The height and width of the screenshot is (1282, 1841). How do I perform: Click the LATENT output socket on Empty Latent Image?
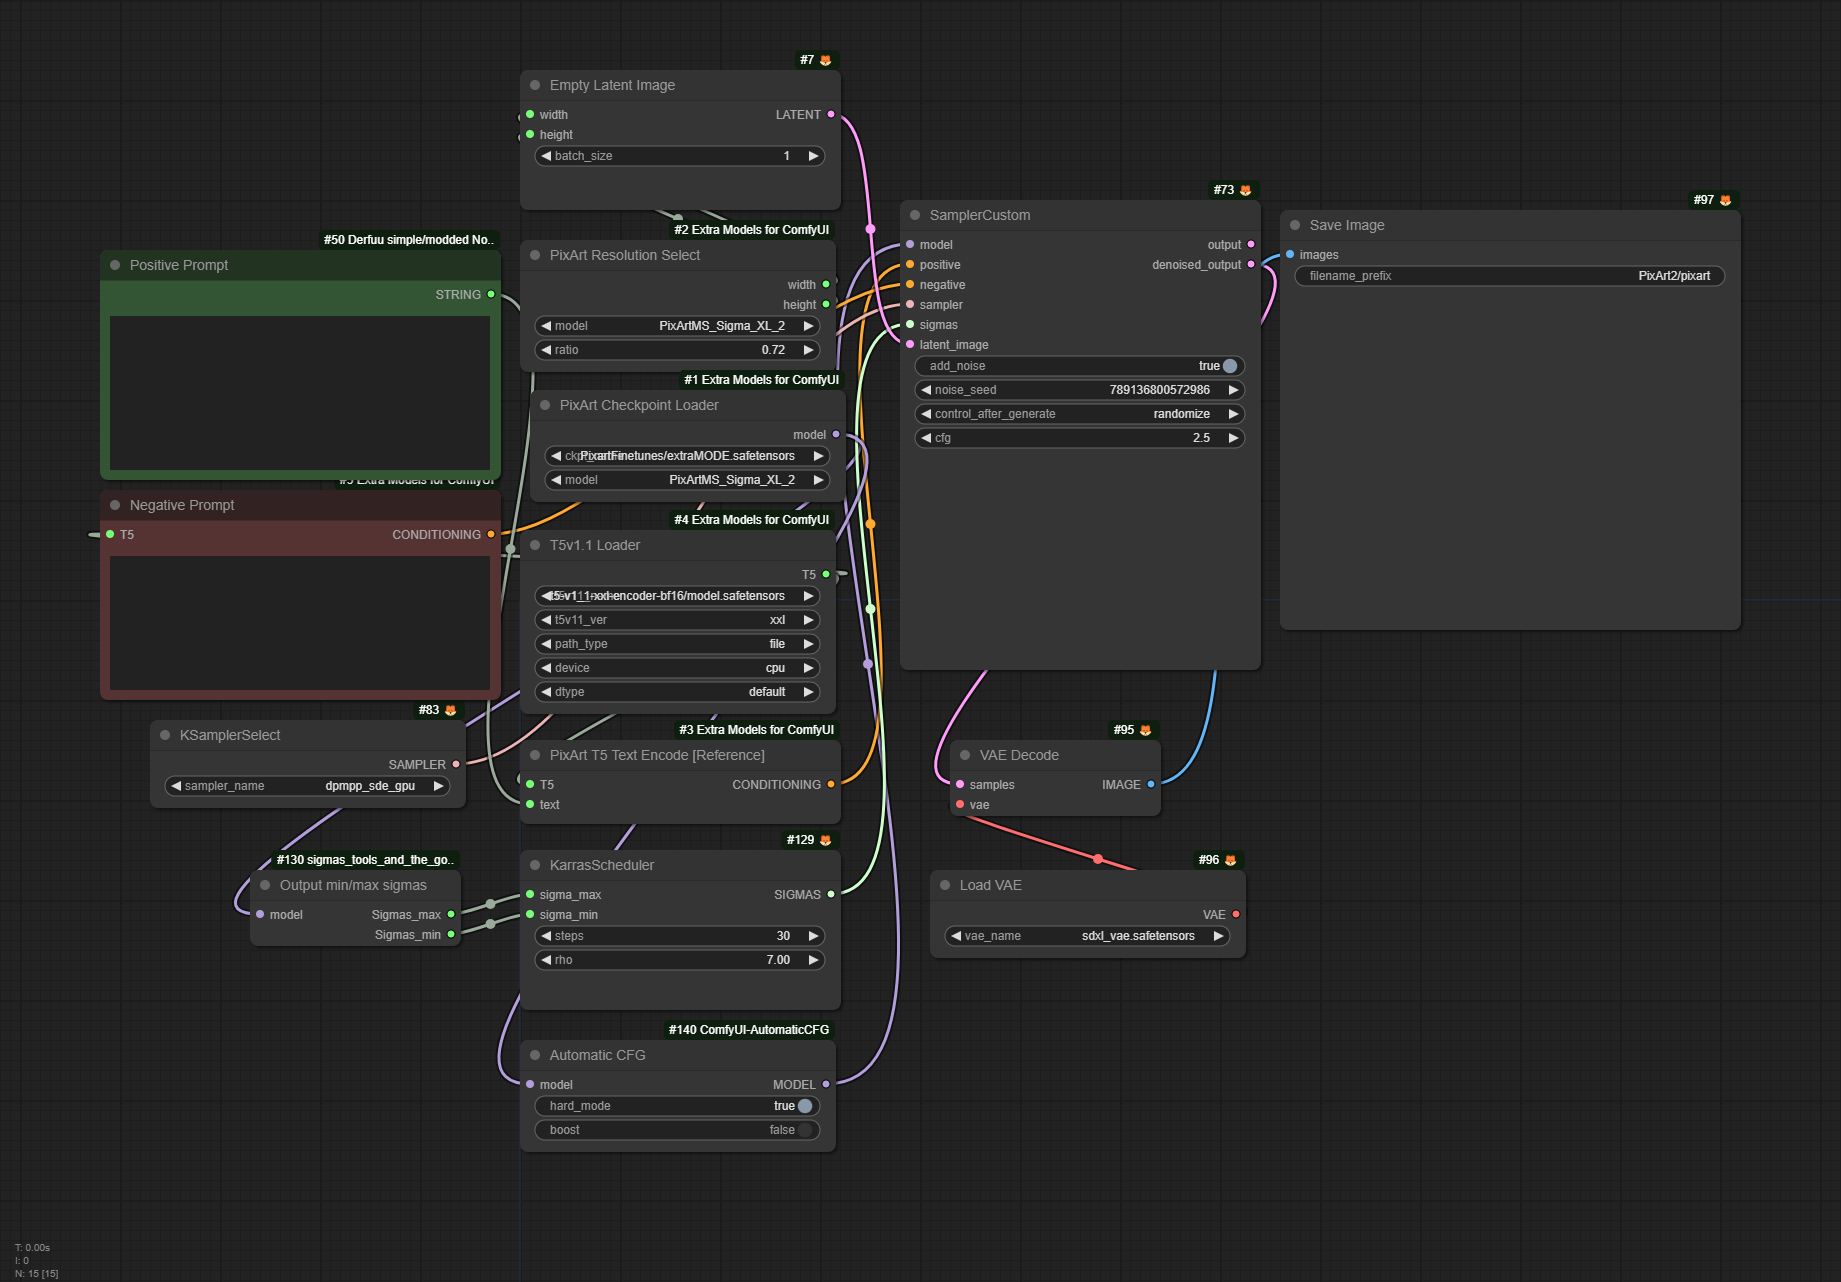(831, 114)
